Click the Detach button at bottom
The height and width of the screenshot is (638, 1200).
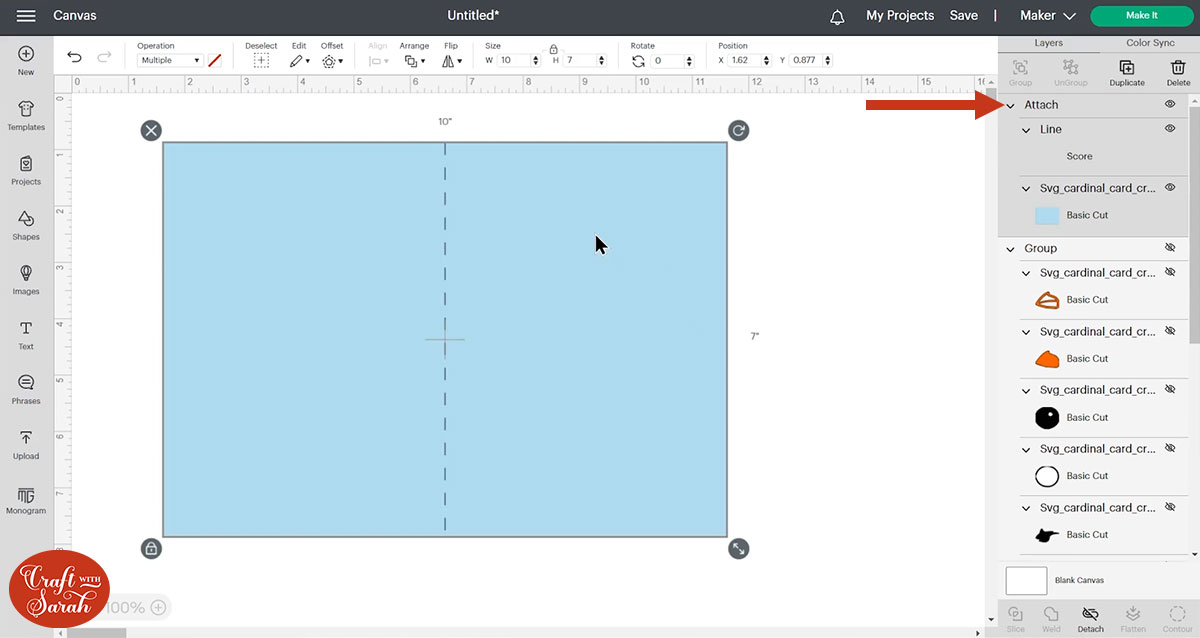(x=1091, y=619)
